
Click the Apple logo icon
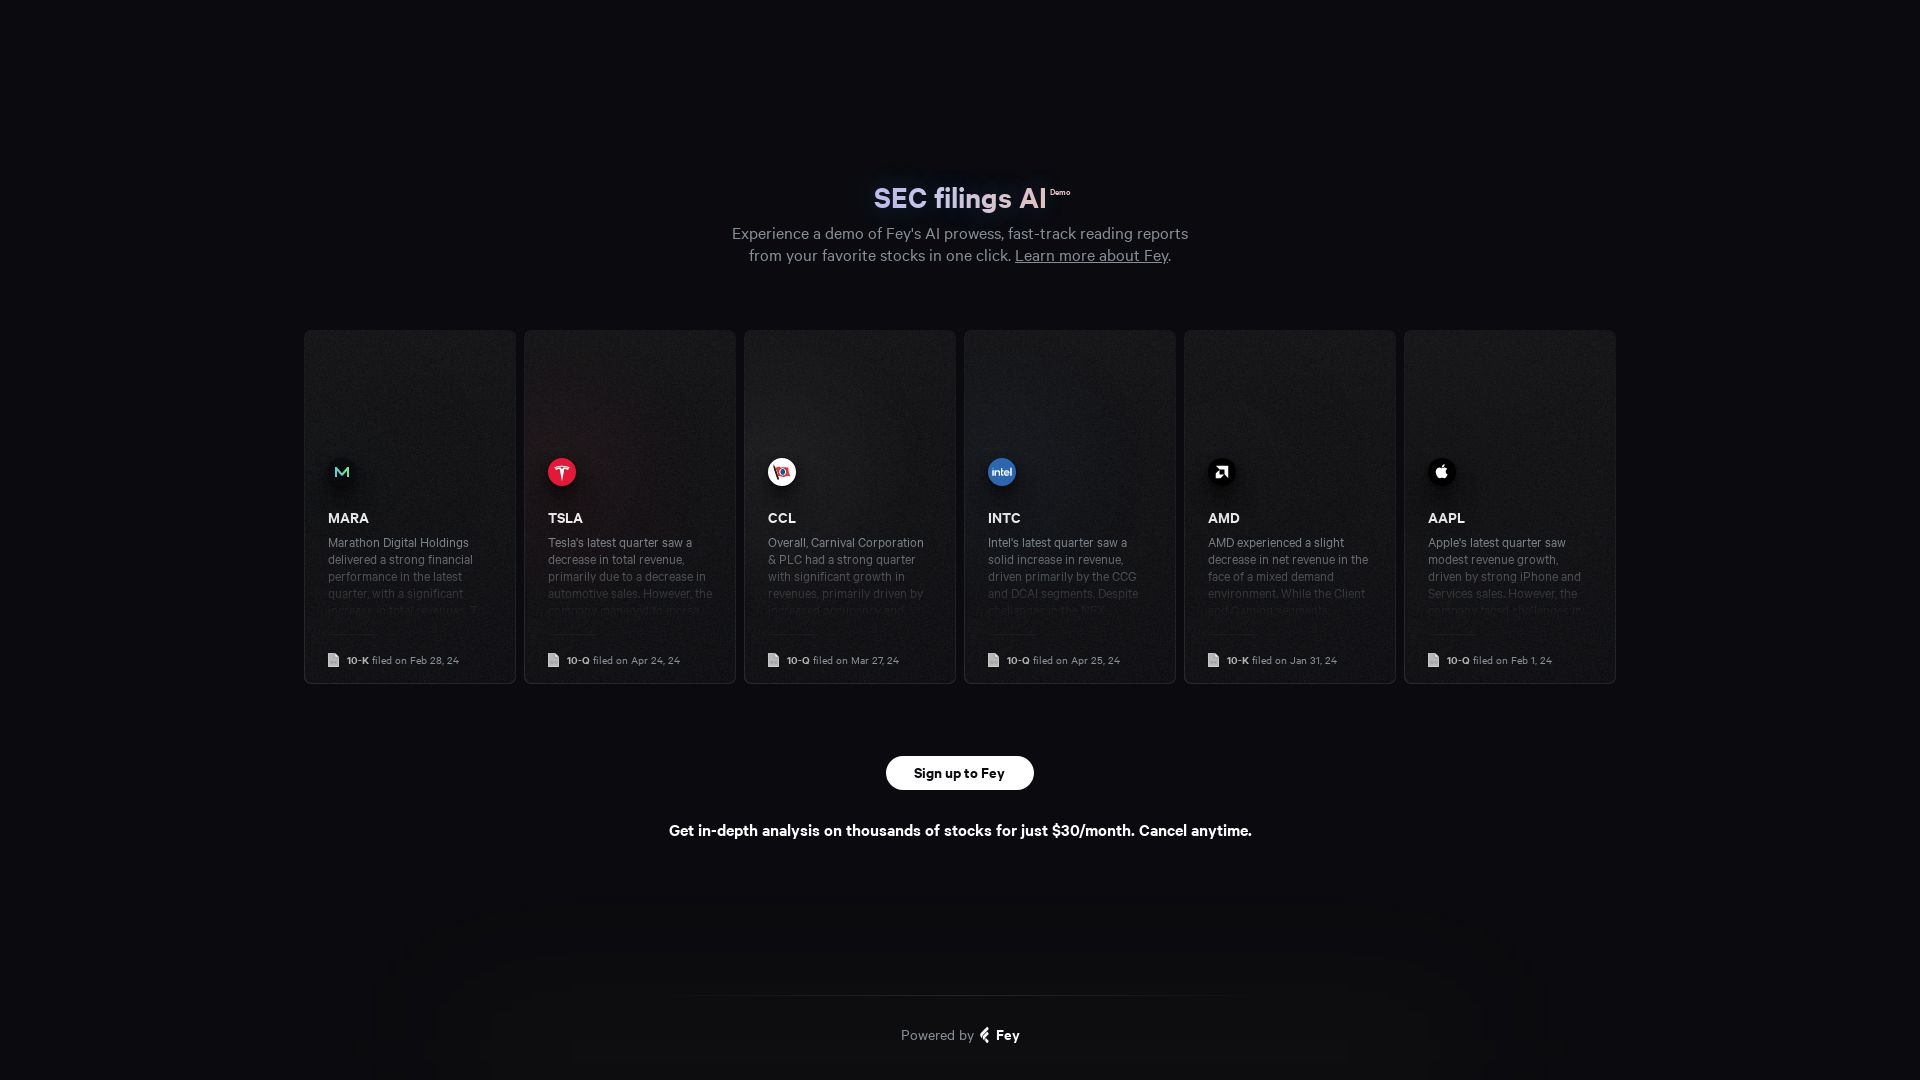click(x=1442, y=472)
